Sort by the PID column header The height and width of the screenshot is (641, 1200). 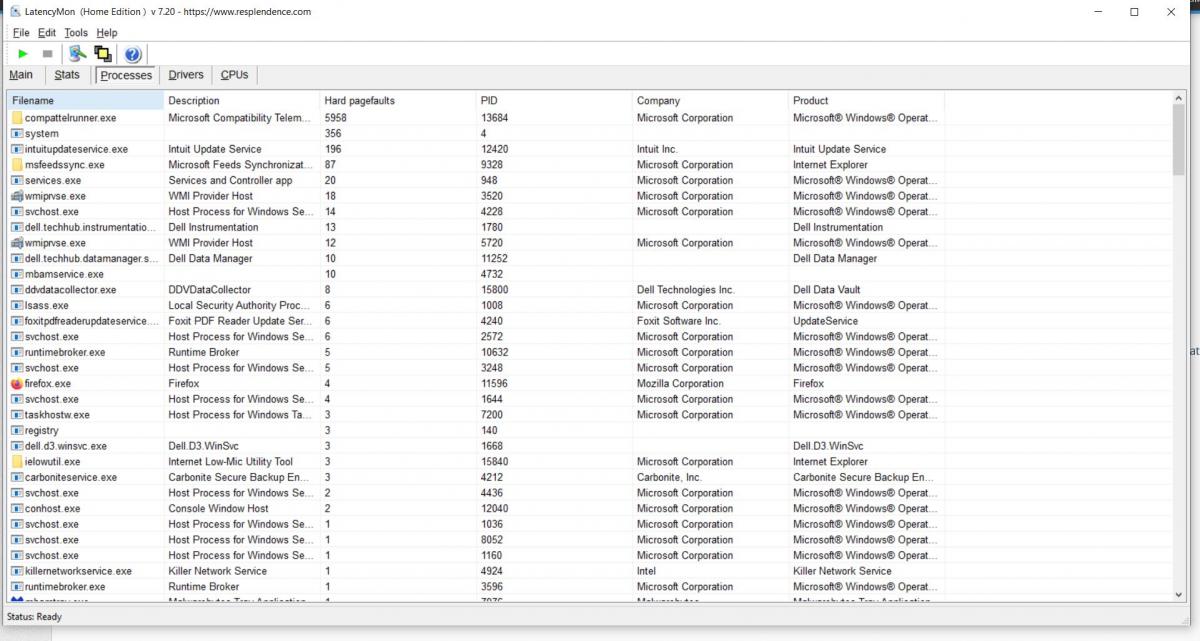554,101
